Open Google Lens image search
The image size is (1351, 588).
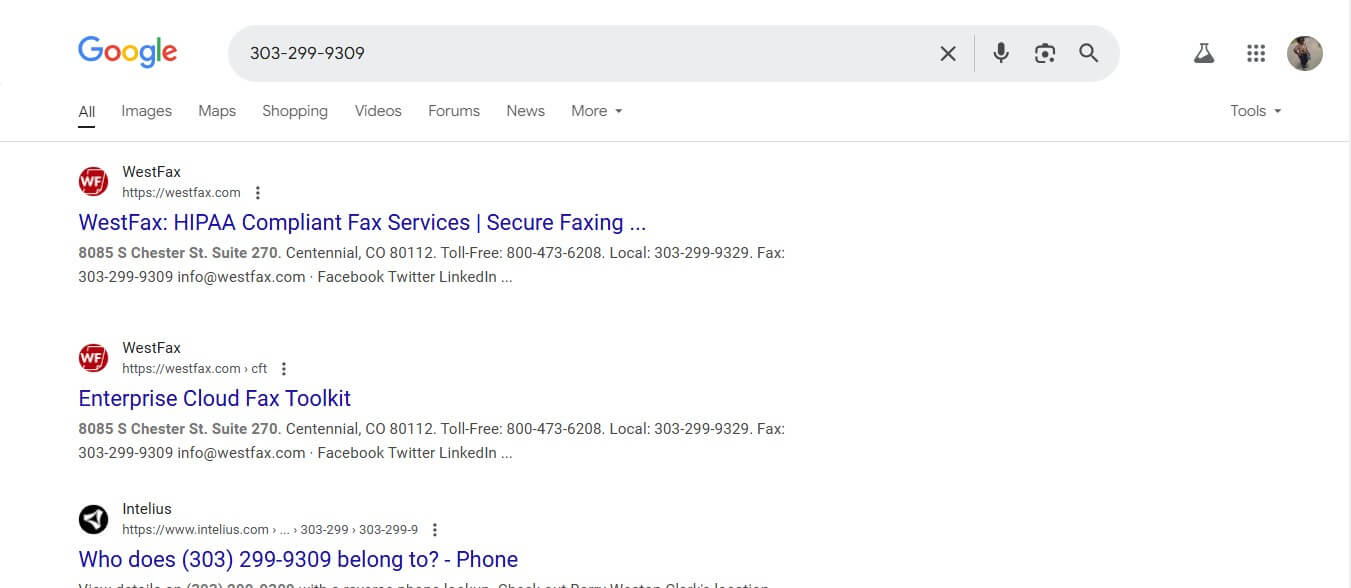pyautogui.click(x=1045, y=53)
